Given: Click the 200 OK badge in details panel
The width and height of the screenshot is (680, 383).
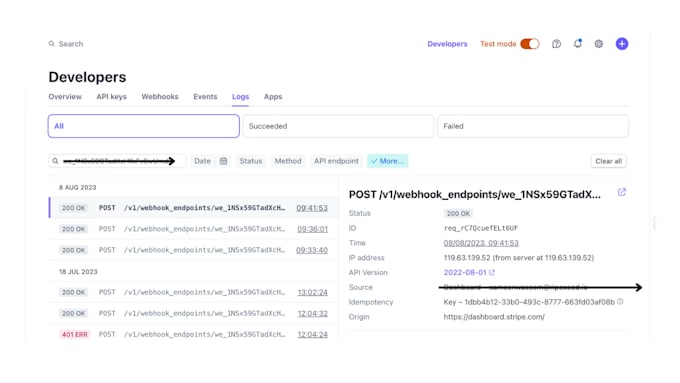Looking at the screenshot, I should 458,213.
